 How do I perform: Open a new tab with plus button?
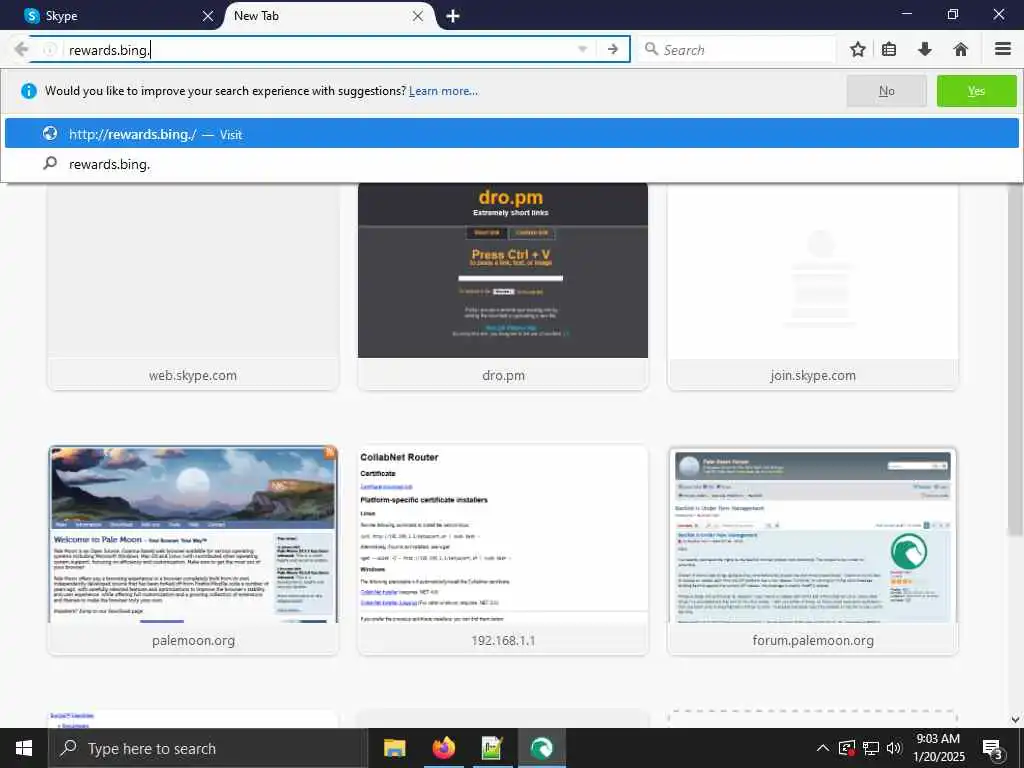coord(453,16)
